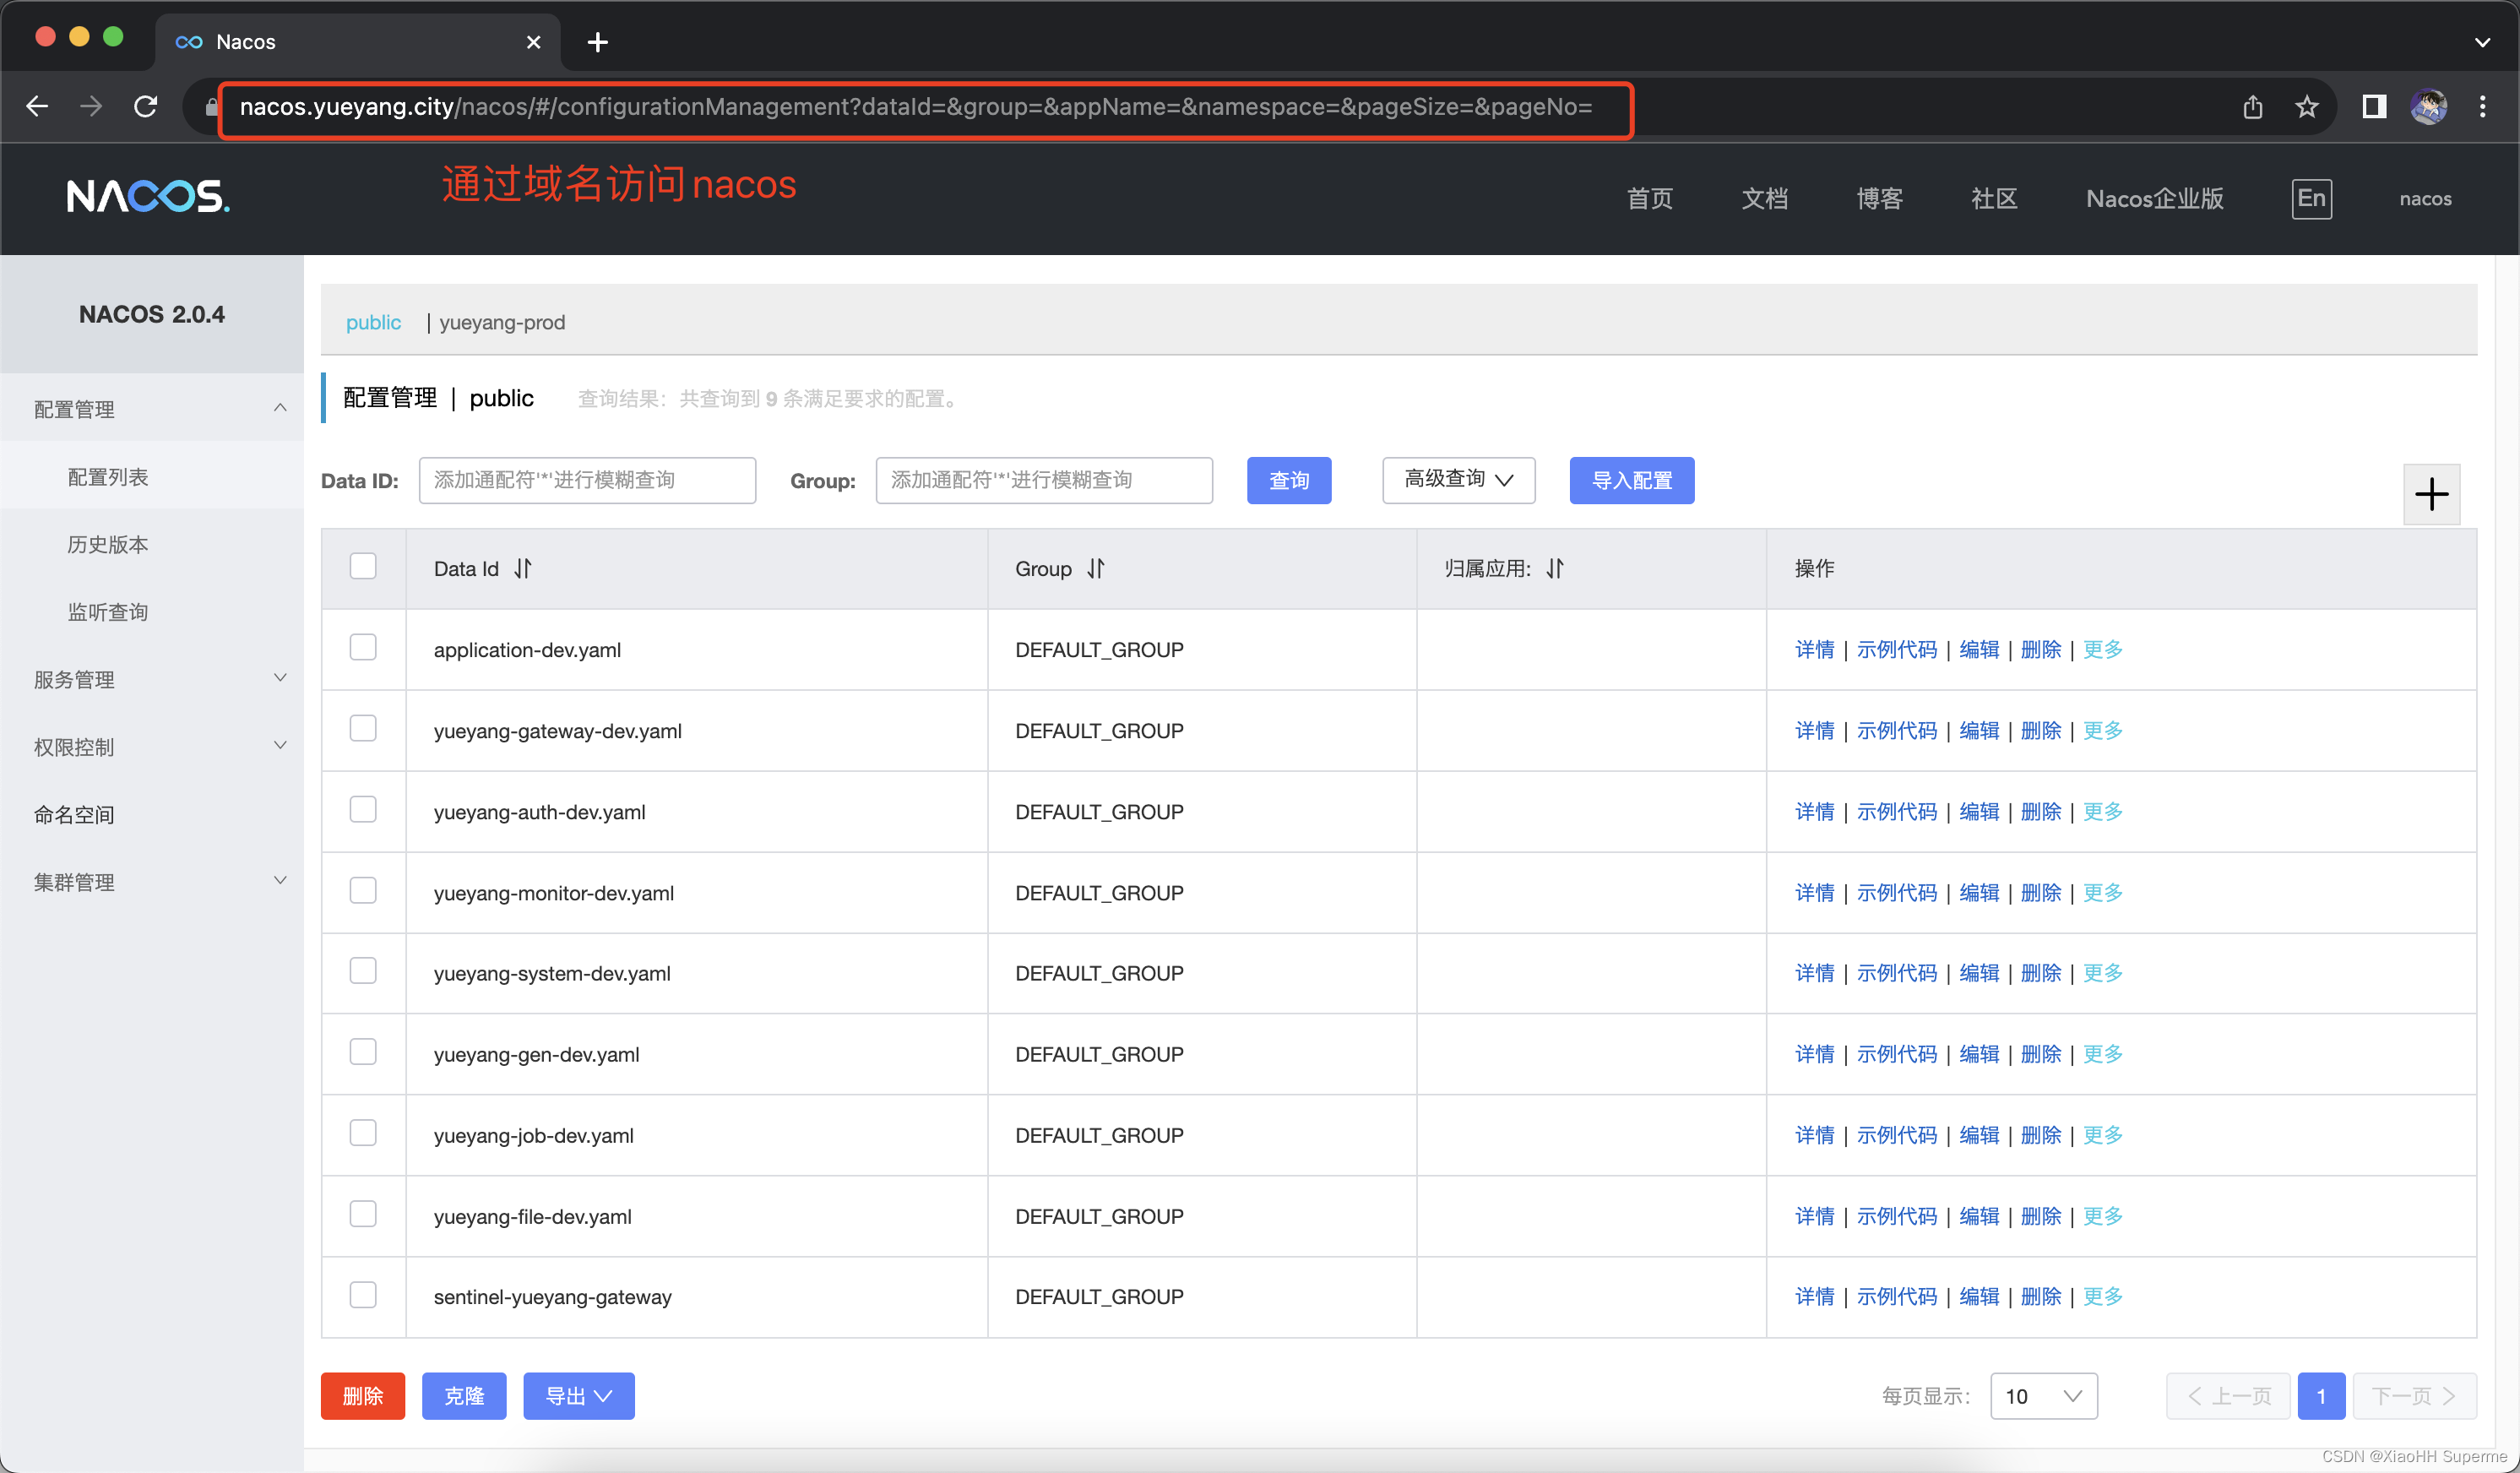Sort by Data Id column

point(523,569)
